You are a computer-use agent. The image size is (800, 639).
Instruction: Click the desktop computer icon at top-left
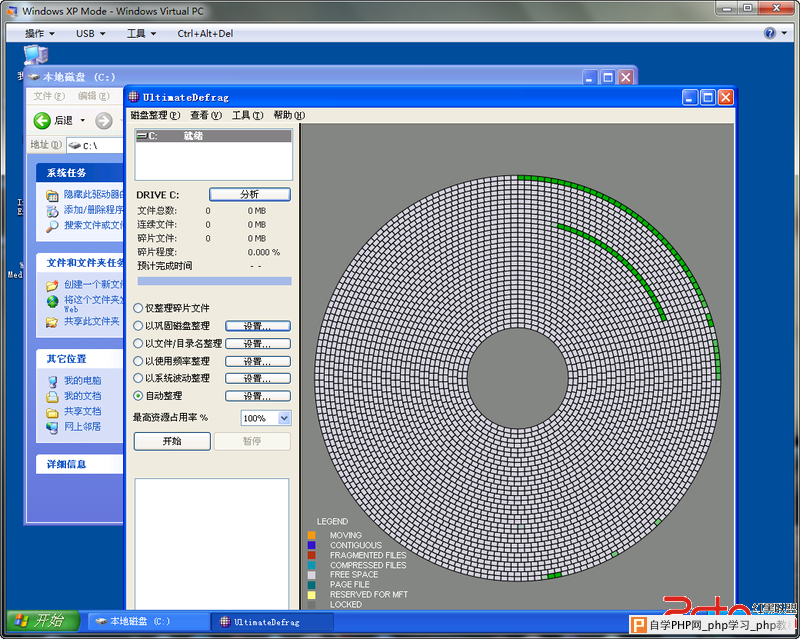point(36,55)
